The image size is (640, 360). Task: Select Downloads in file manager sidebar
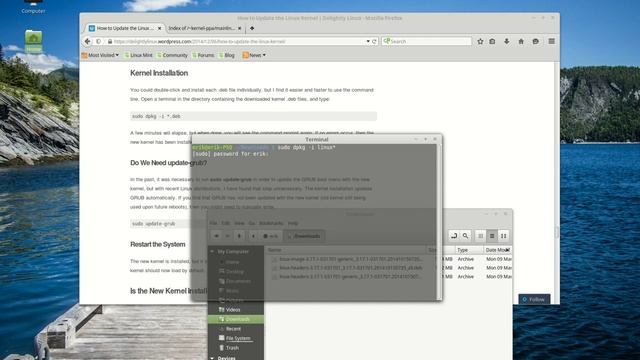pos(236,319)
